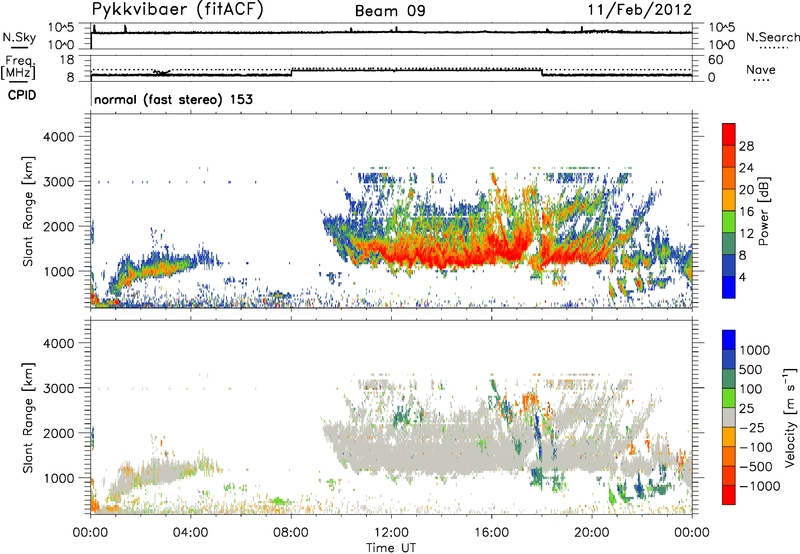This screenshot has width=800, height=554.
Task: Click 'Slant Range [km]' label of power panel
Action: point(28,211)
